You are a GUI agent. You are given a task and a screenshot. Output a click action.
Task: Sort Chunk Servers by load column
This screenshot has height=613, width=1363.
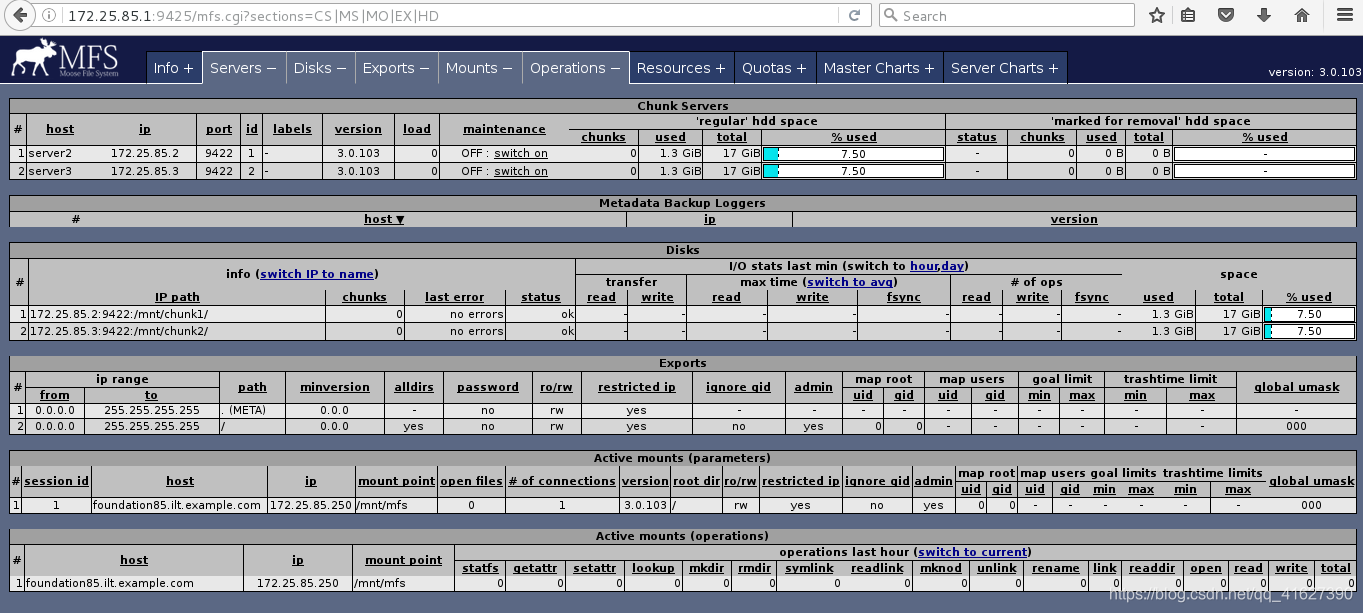(x=417, y=129)
